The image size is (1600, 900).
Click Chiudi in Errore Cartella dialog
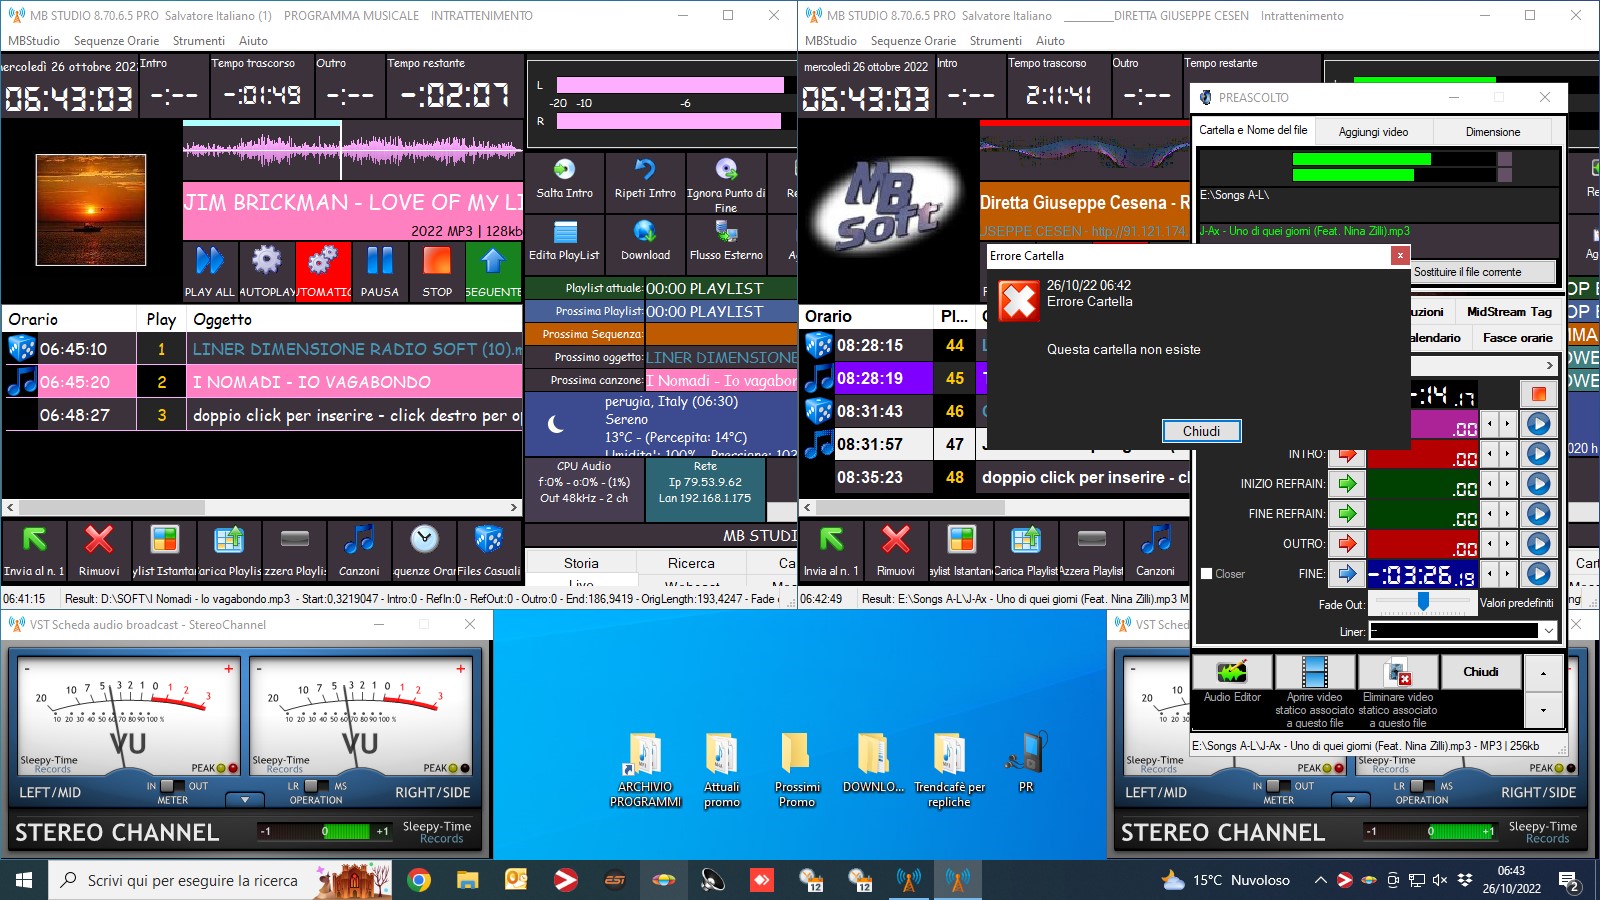coord(1201,431)
